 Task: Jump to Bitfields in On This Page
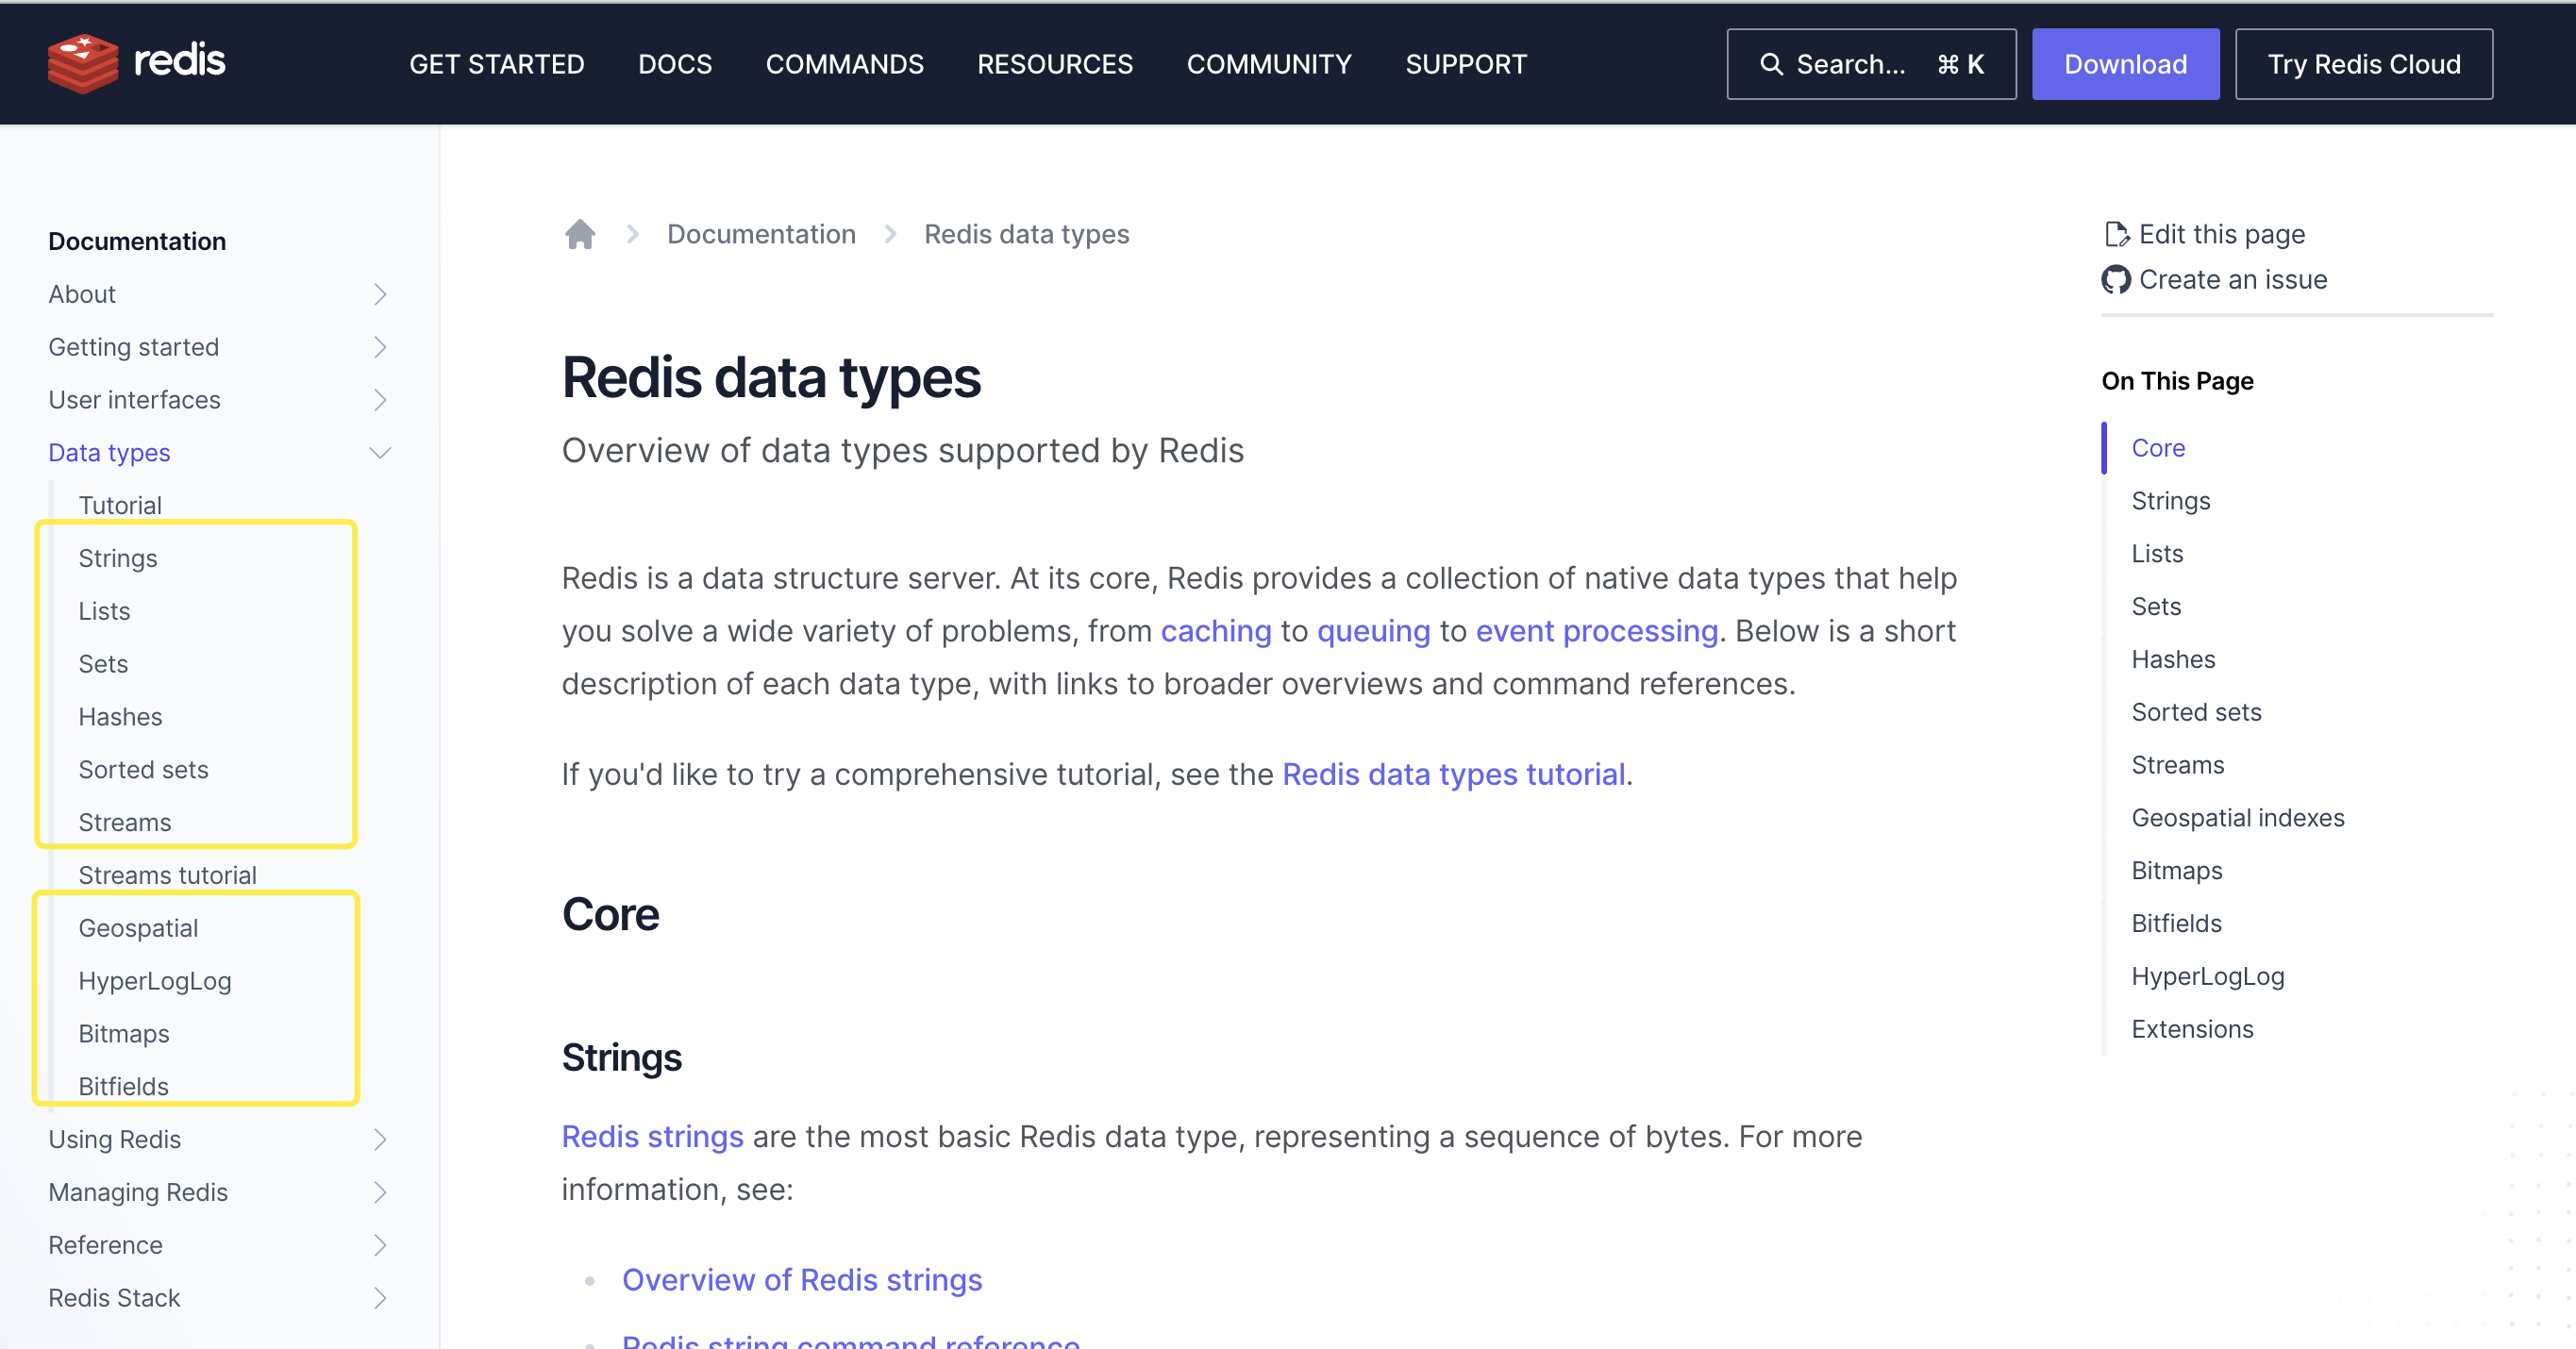click(x=2176, y=924)
